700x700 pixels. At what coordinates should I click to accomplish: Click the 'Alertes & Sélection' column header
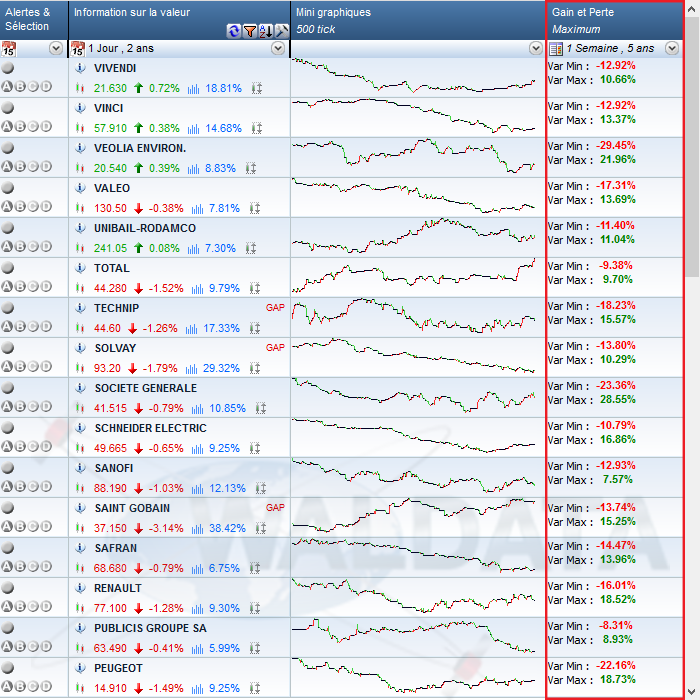point(34,20)
